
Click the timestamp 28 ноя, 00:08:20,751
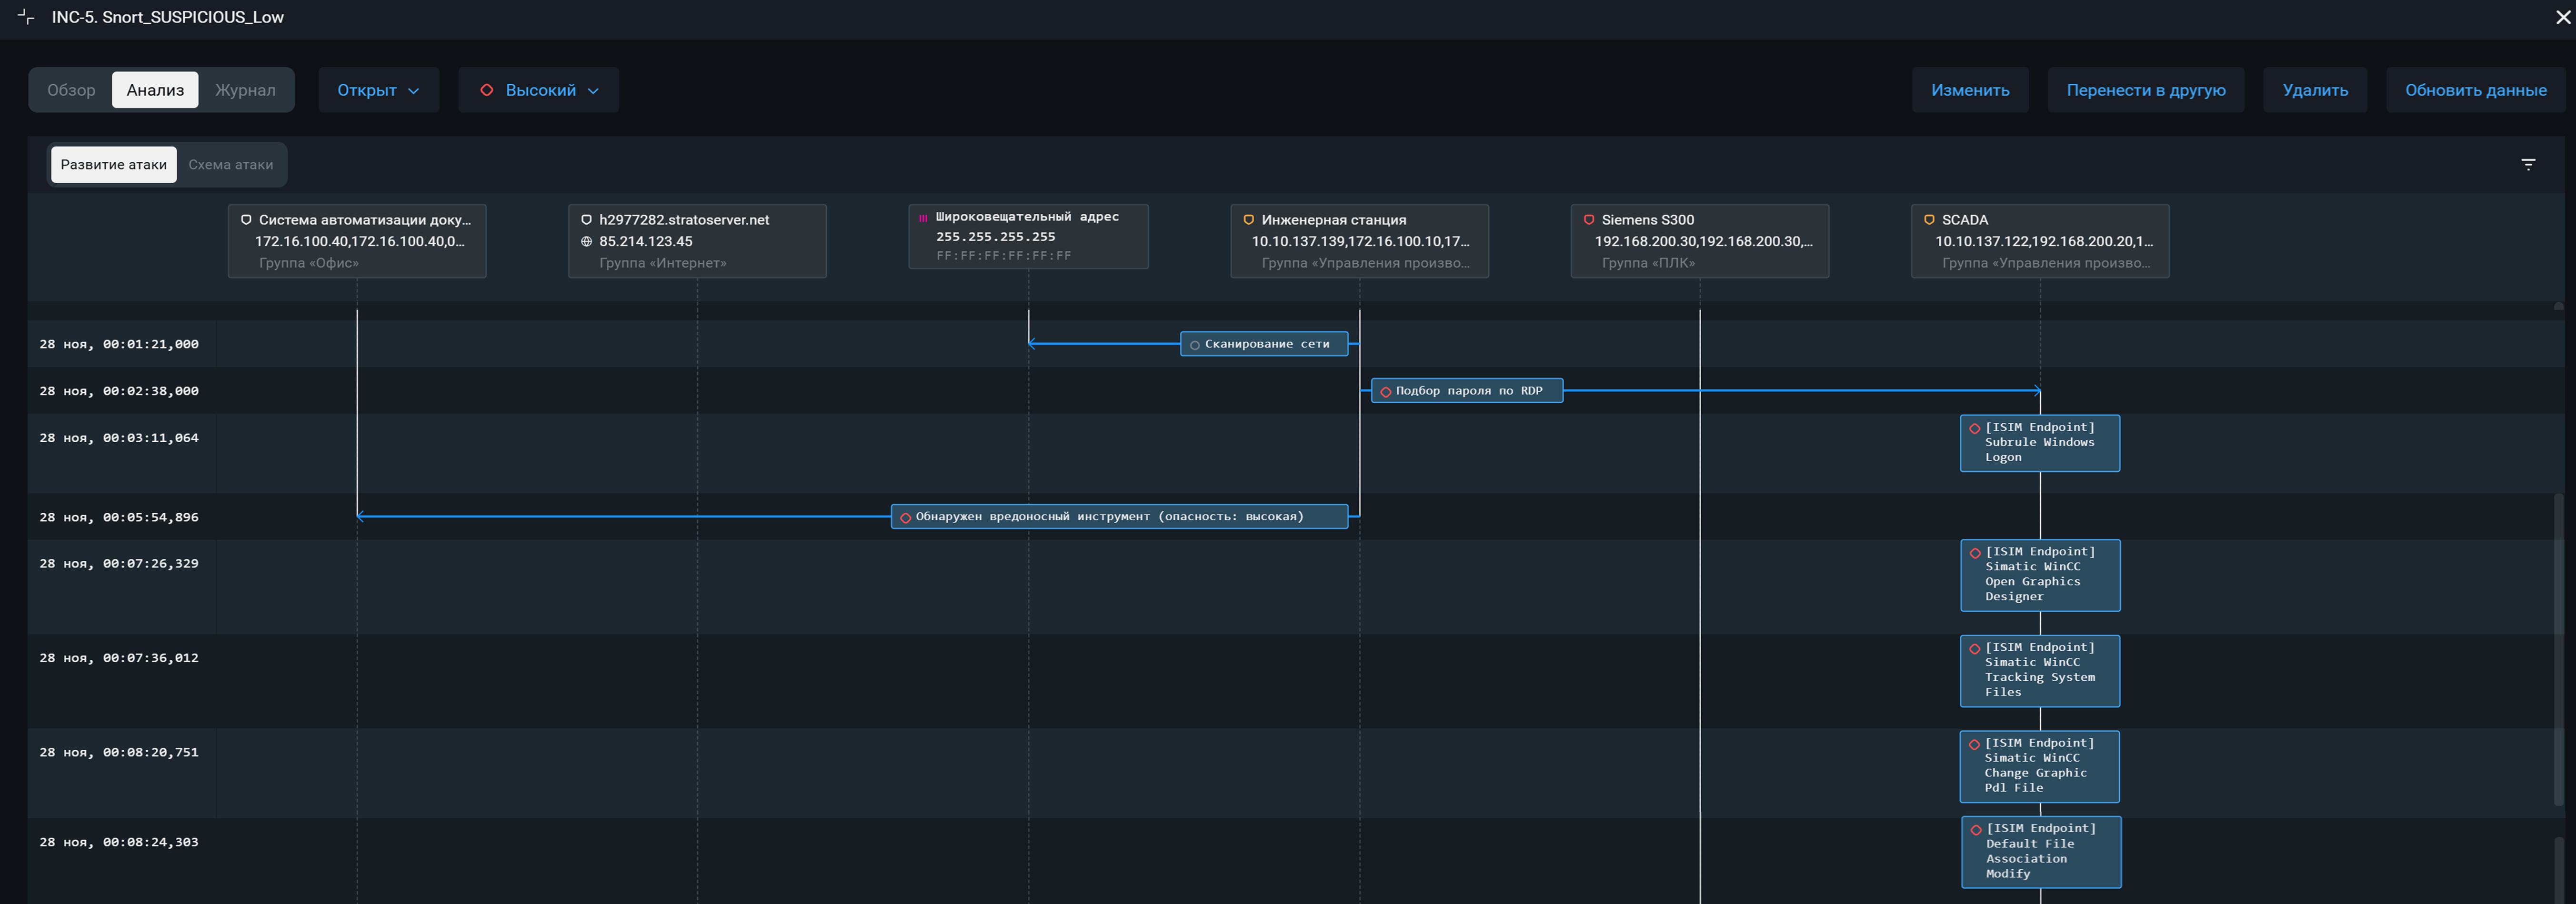[119, 752]
